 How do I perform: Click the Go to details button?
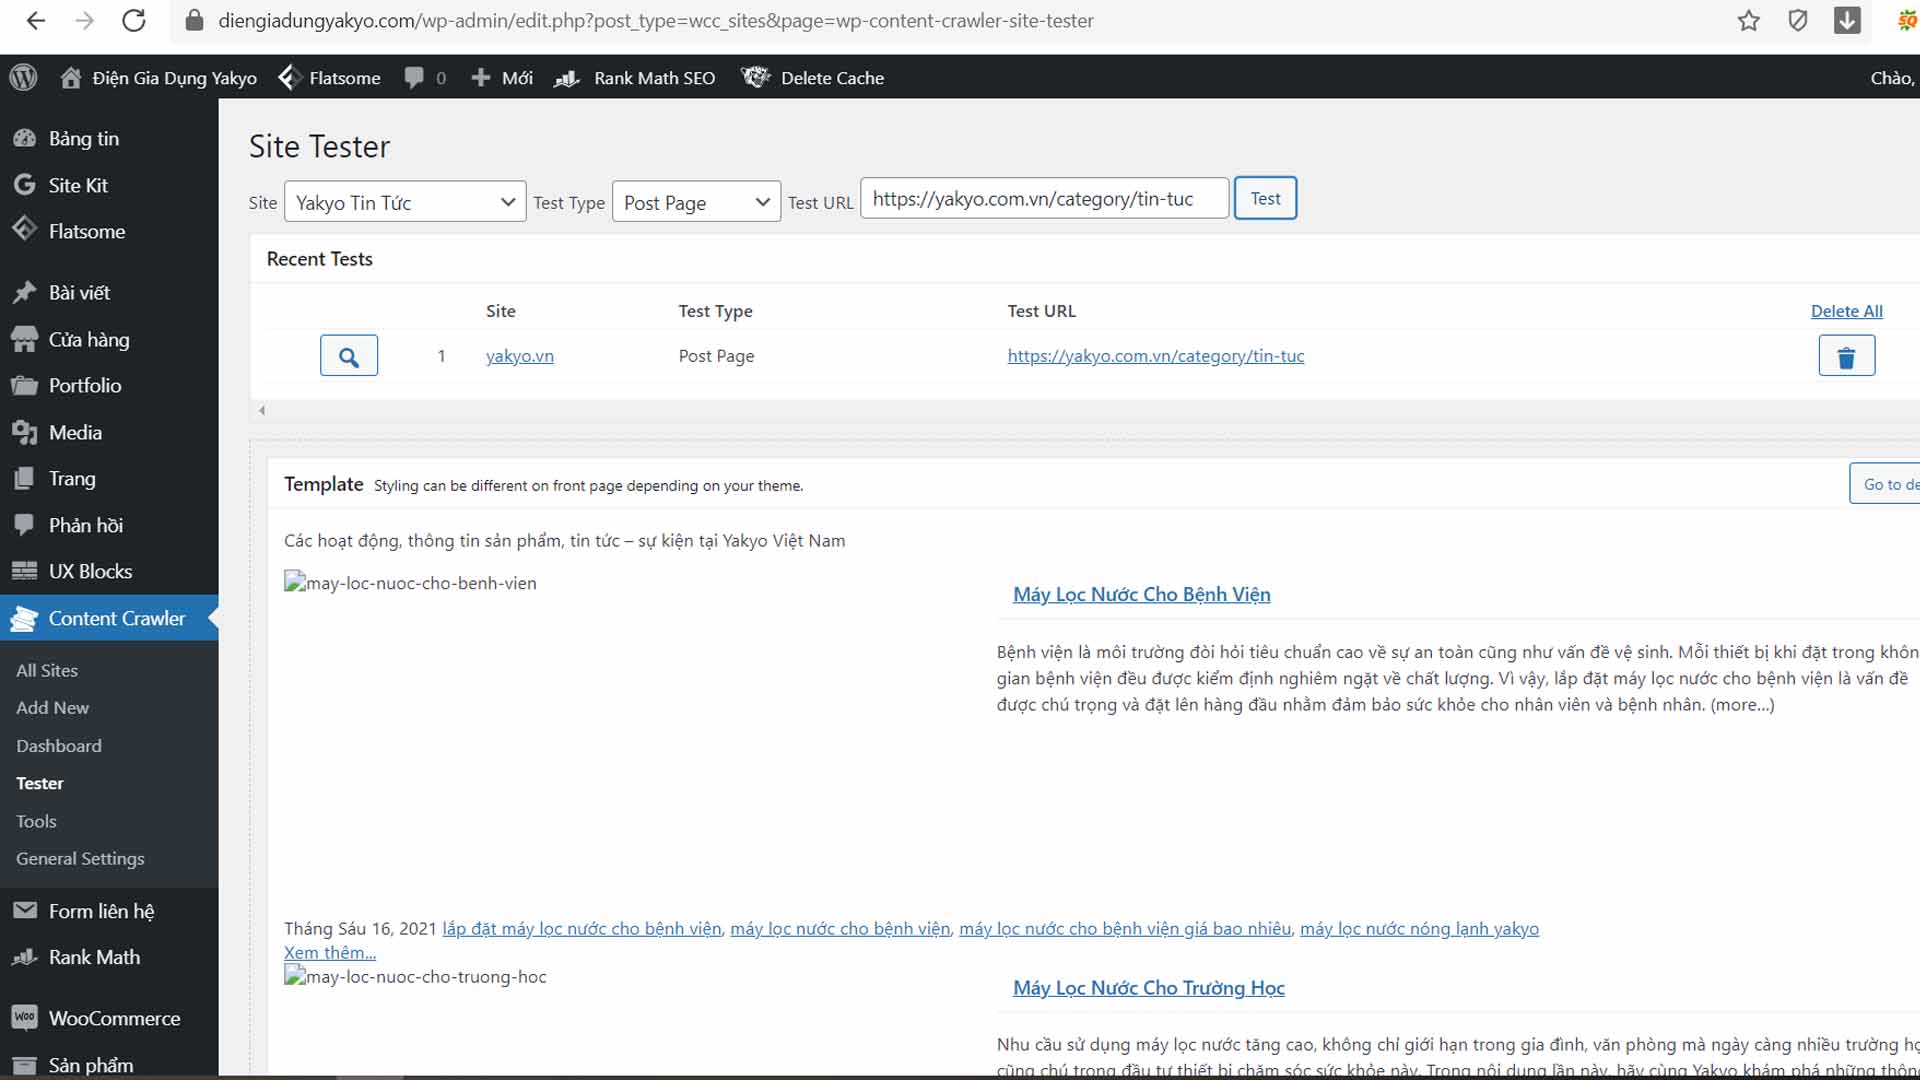tap(1884, 484)
